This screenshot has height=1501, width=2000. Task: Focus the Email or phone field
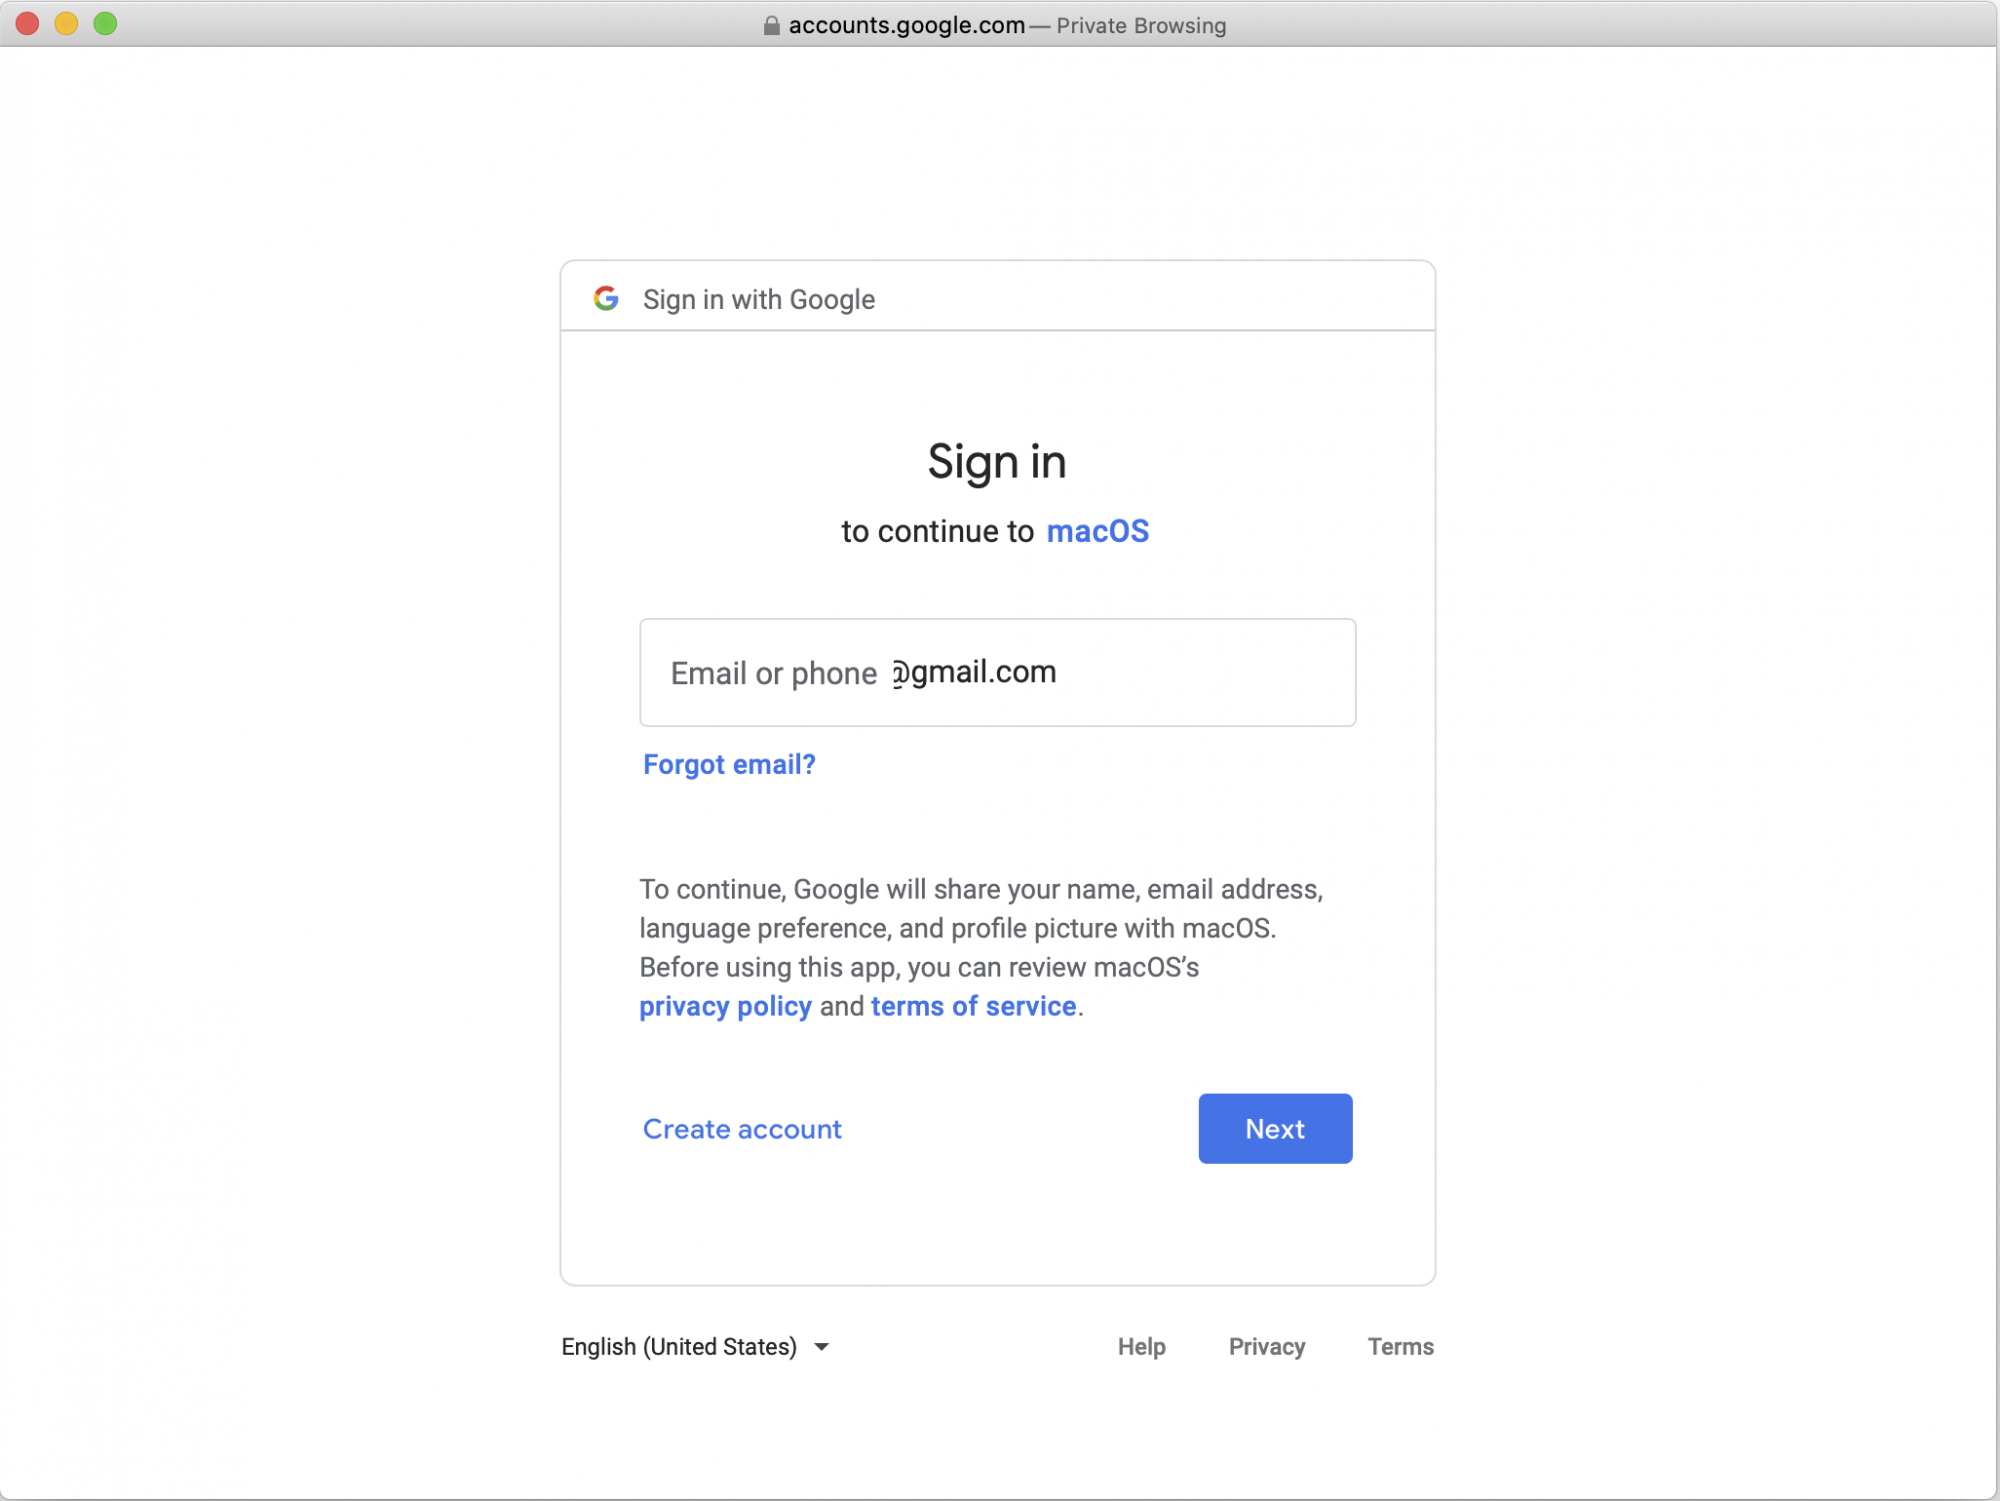(997, 672)
